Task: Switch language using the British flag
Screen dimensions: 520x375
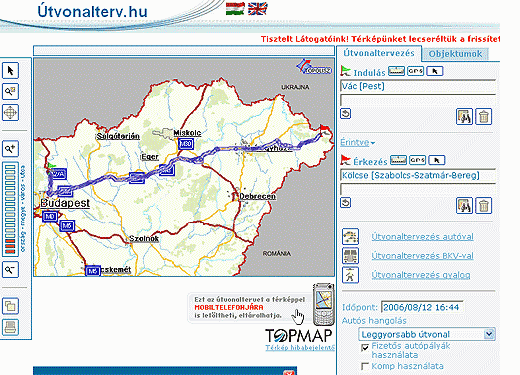Action: click(258, 9)
